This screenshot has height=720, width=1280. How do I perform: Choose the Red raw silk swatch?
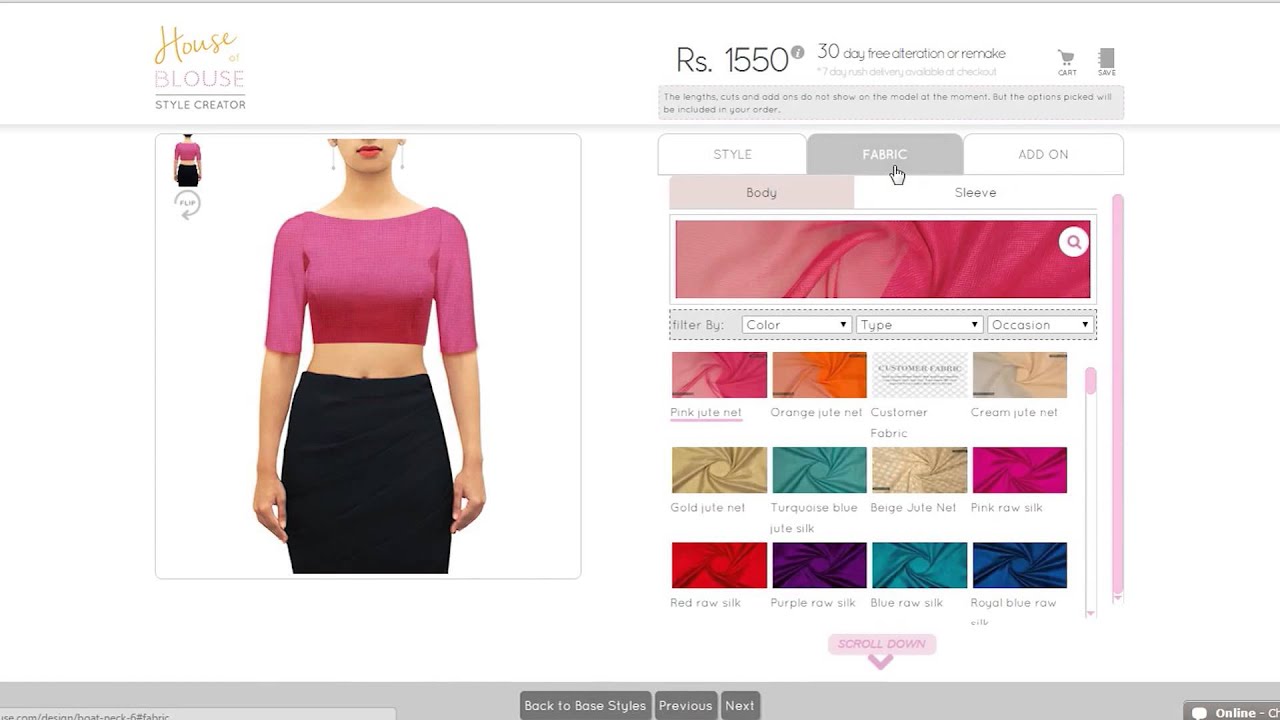tap(719, 565)
